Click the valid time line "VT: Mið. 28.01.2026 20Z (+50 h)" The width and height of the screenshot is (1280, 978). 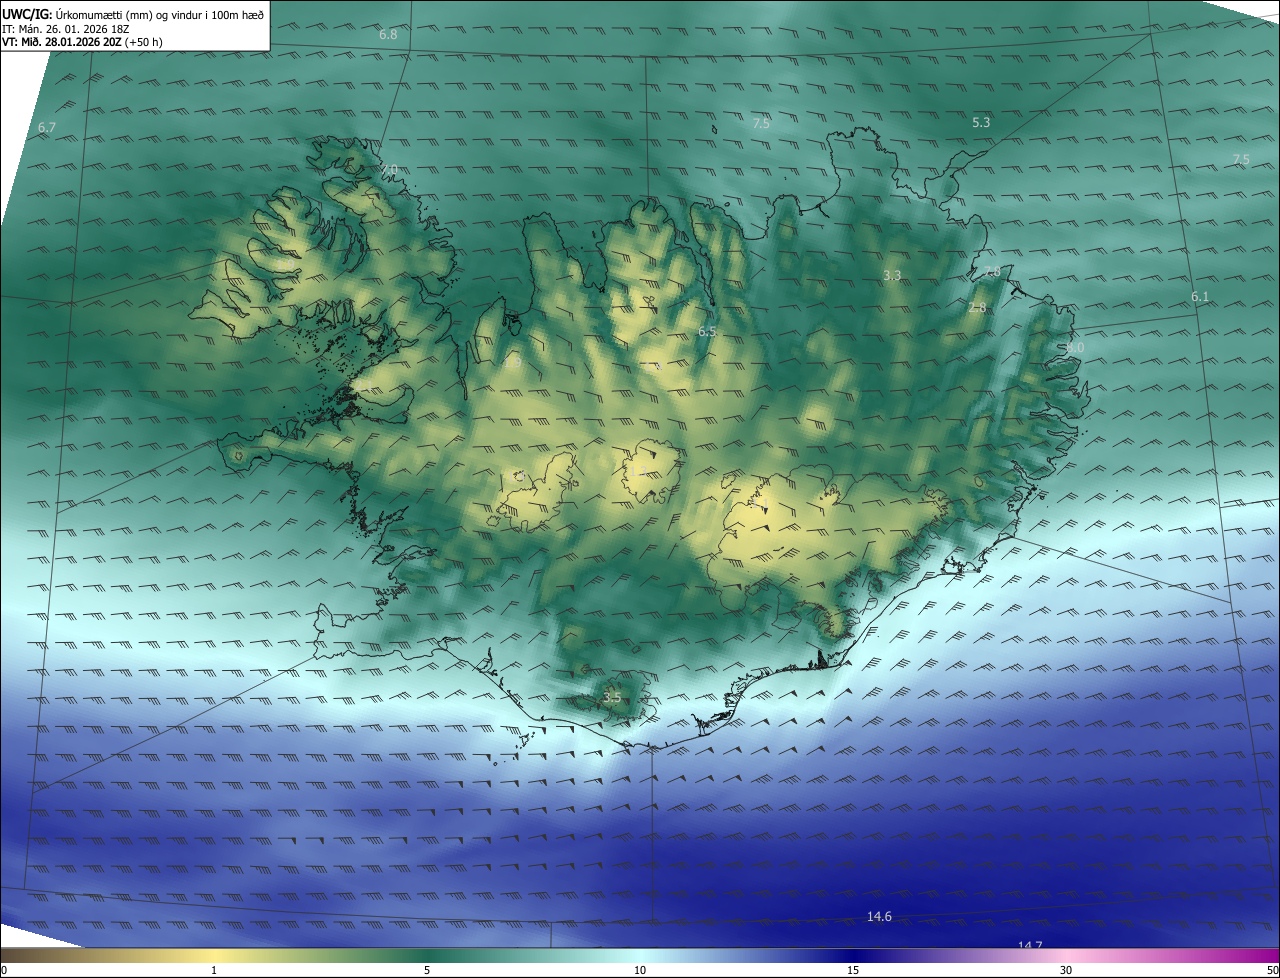pyautogui.click(x=82, y=42)
